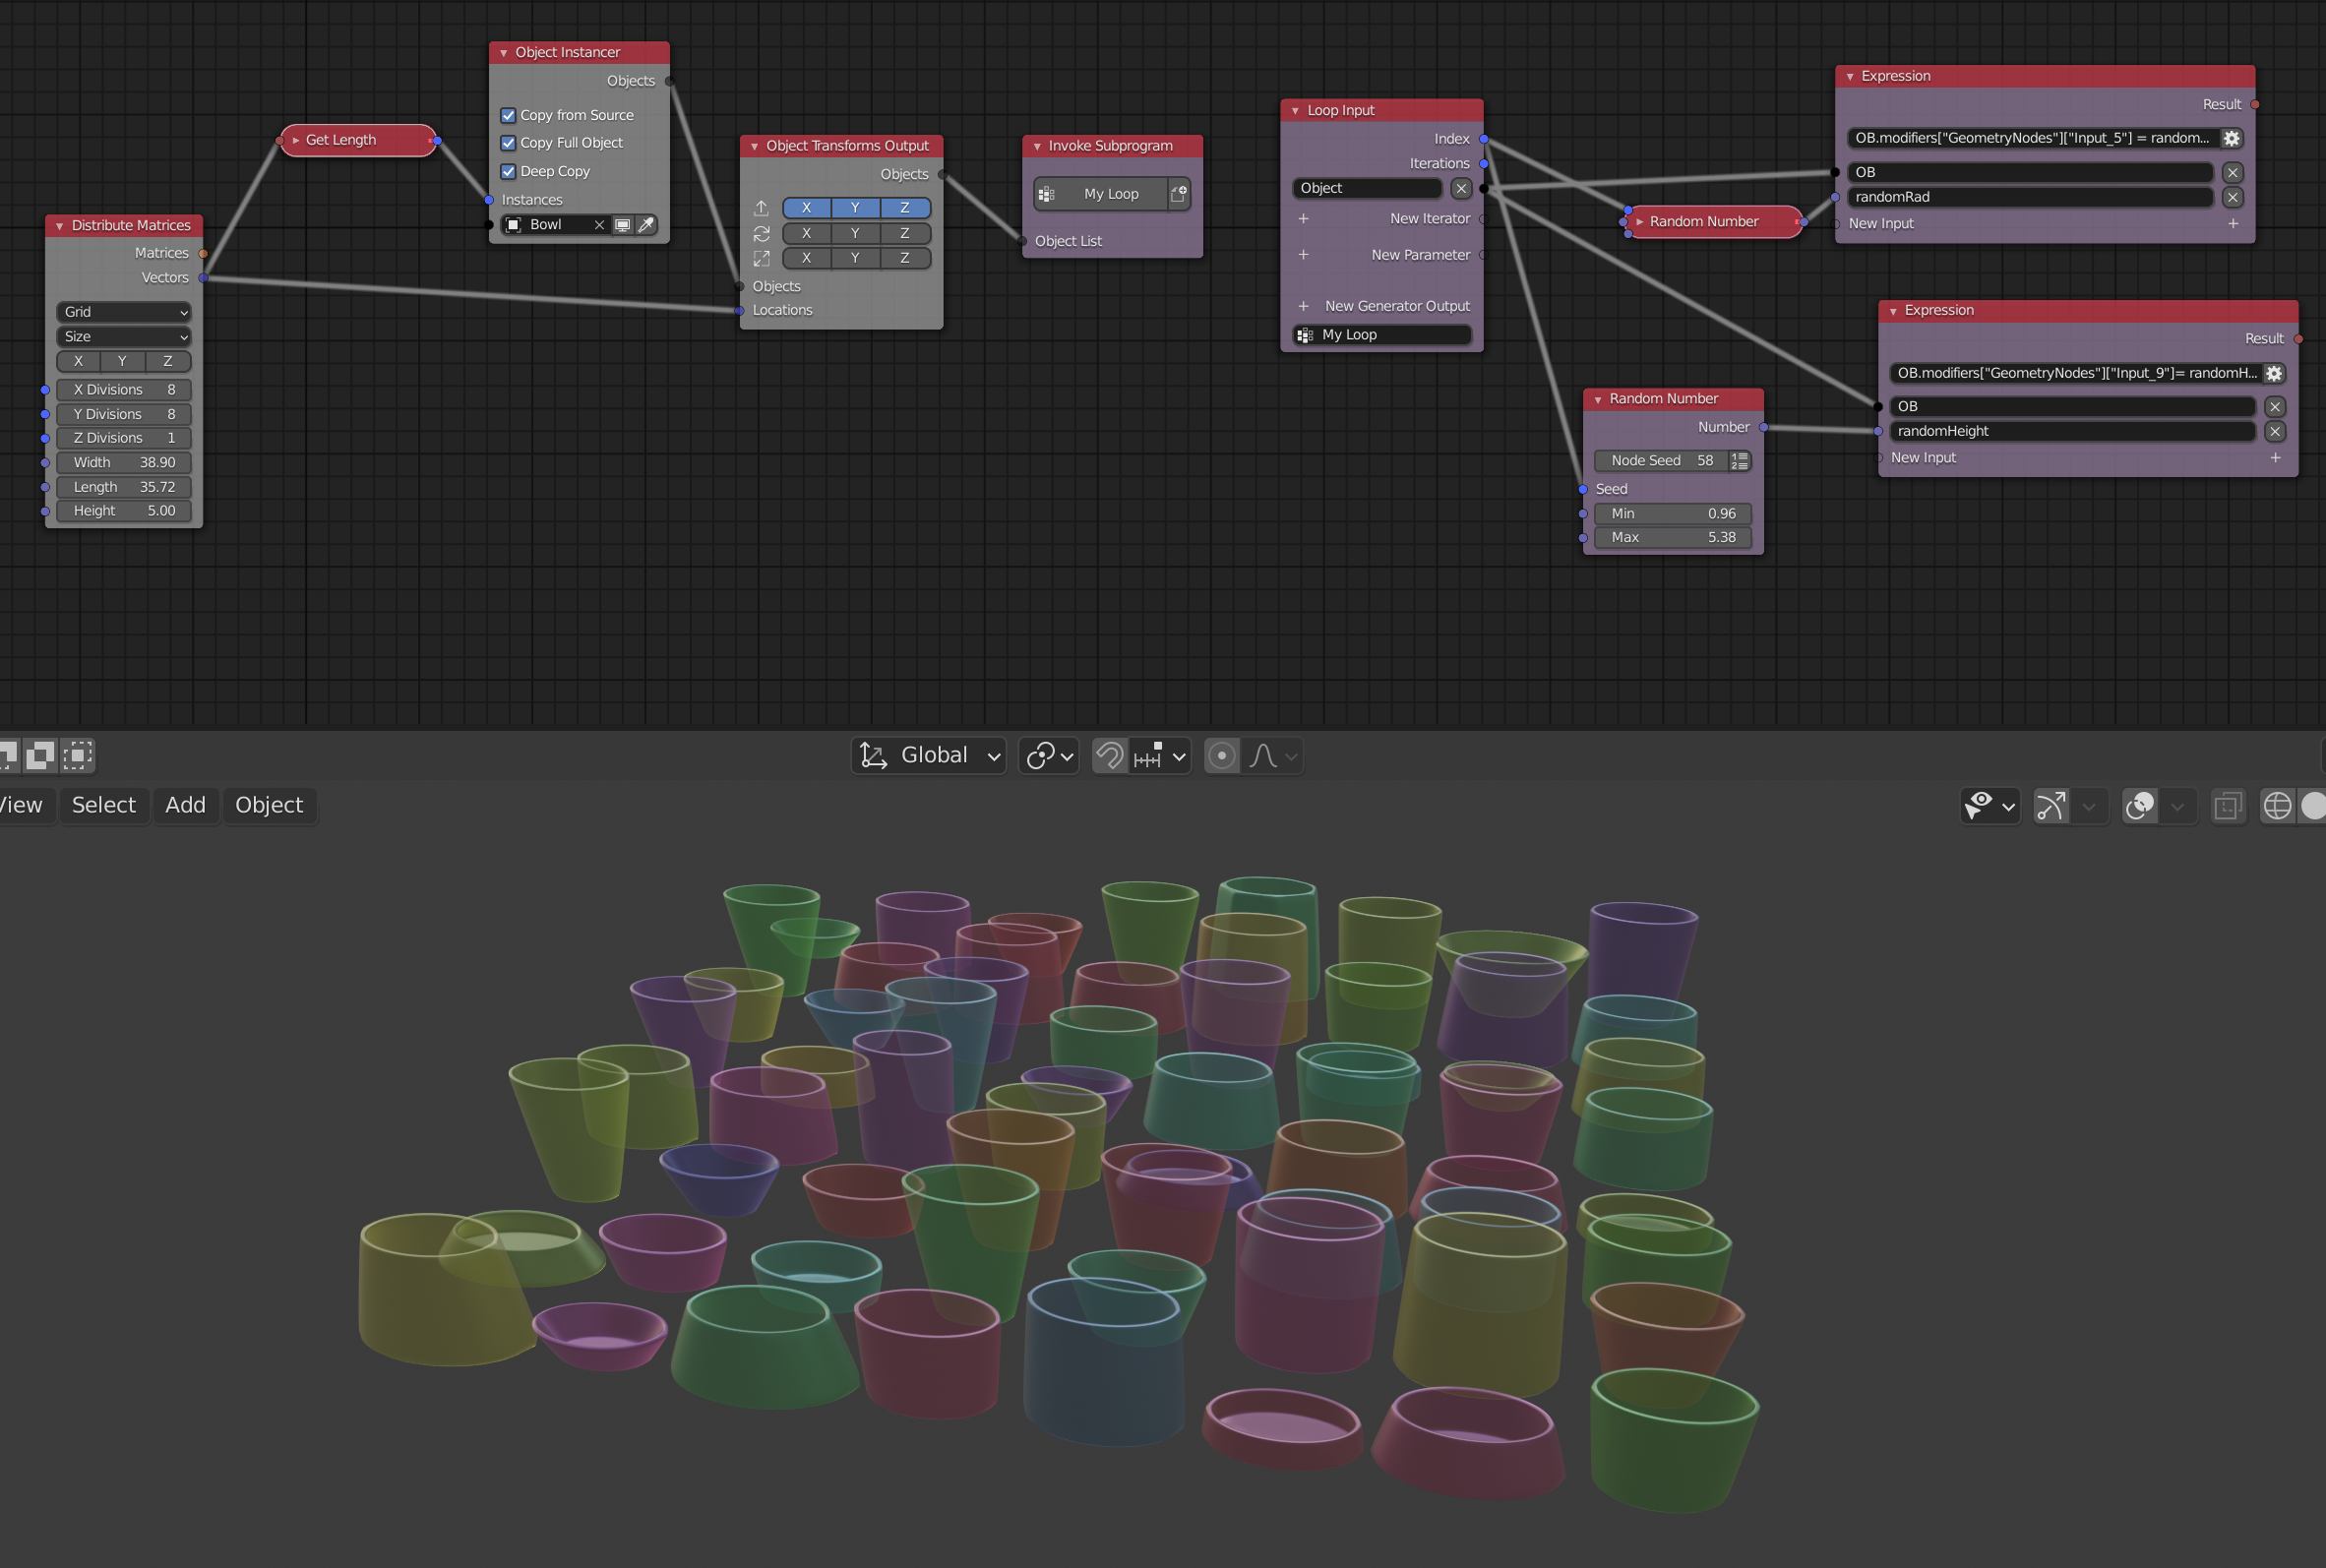Viewport: 2326px width, 1568px height.
Task: Click the eyedropper icon next to Bowl
Action: (x=647, y=225)
